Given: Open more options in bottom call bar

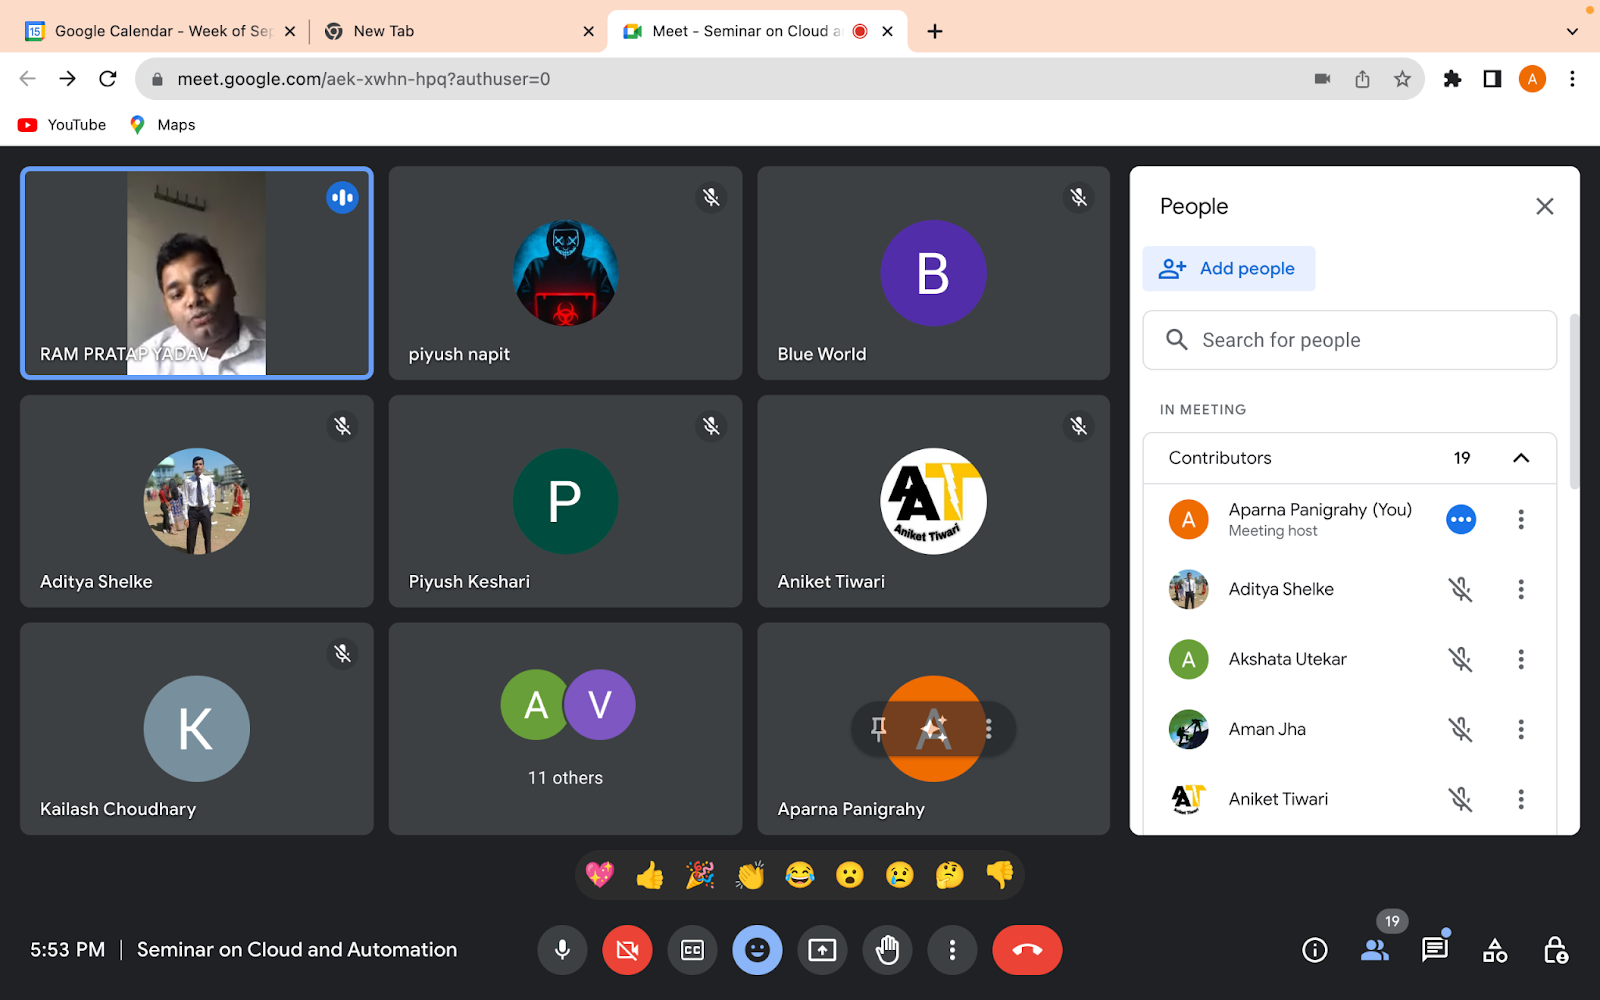Looking at the screenshot, I should 952,950.
